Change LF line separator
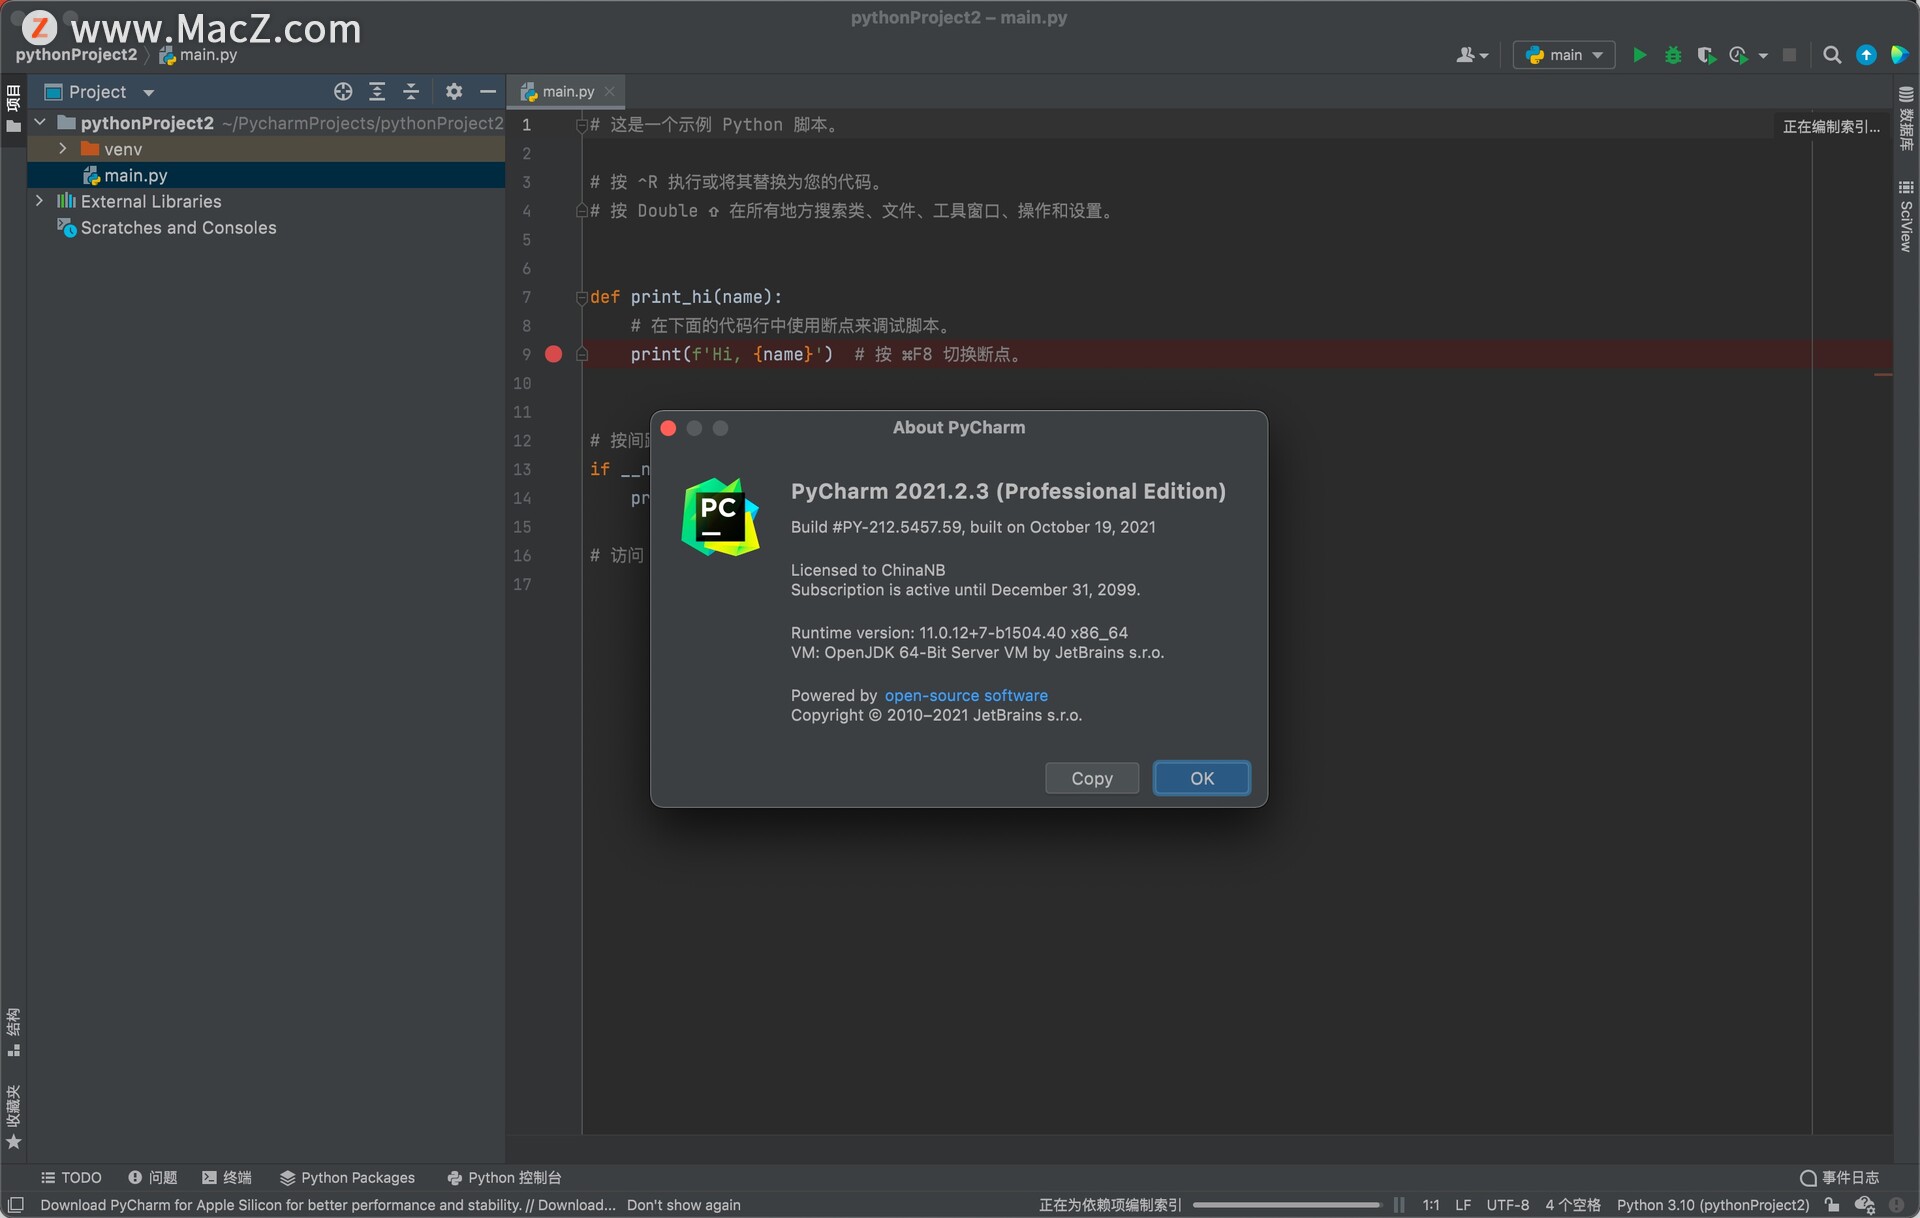This screenshot has width=1920, height=1218. pyautogui.click(x=1463, y=1205)
